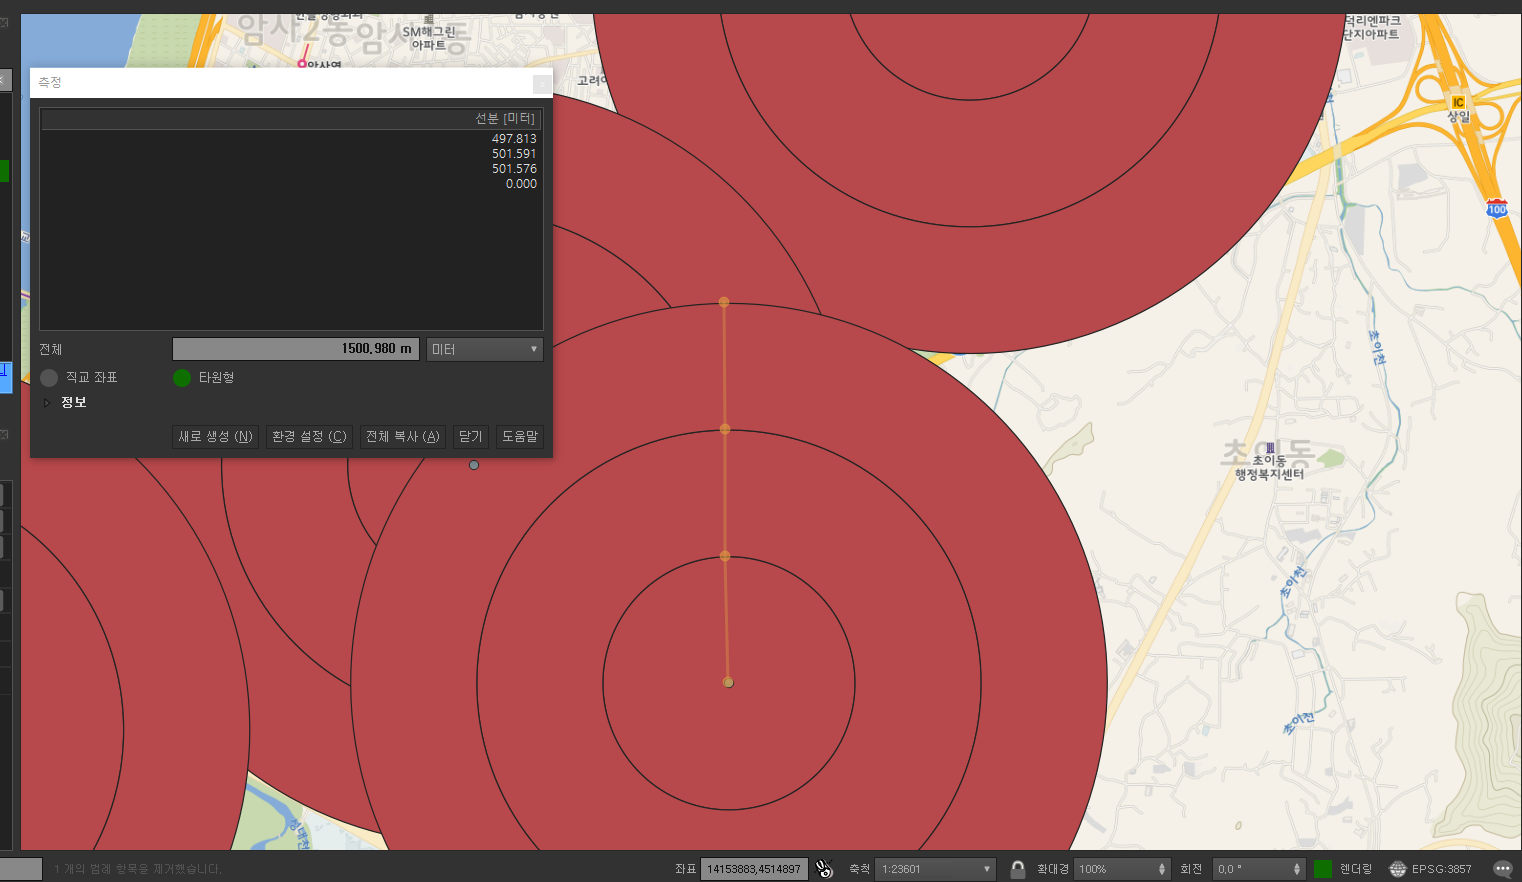Image resolution: width=1522 pixels, height=882 pixels.
Task: Select the 직교 좌표 radio option
Action: 49,378
